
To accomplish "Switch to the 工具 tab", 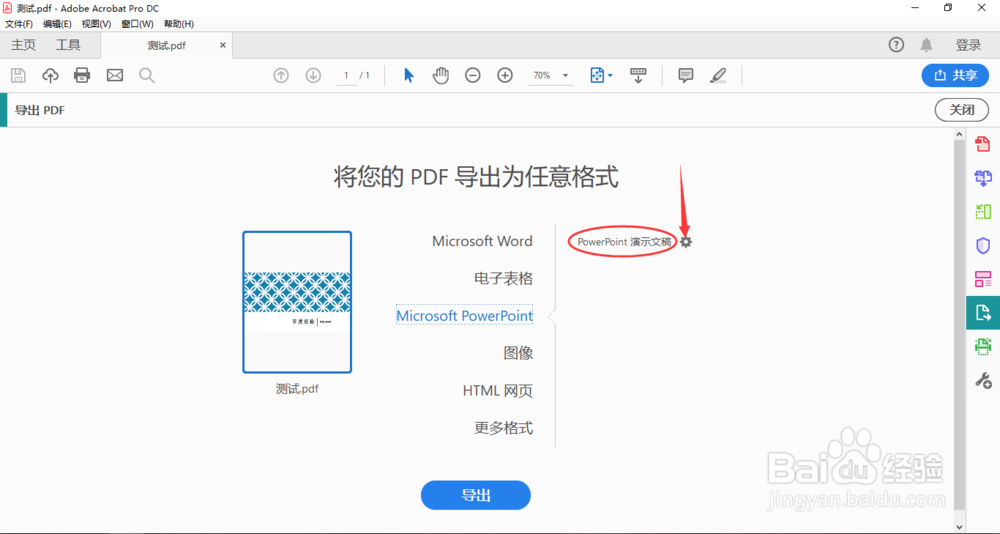I will pyautogui.click(x=68, y=45).
